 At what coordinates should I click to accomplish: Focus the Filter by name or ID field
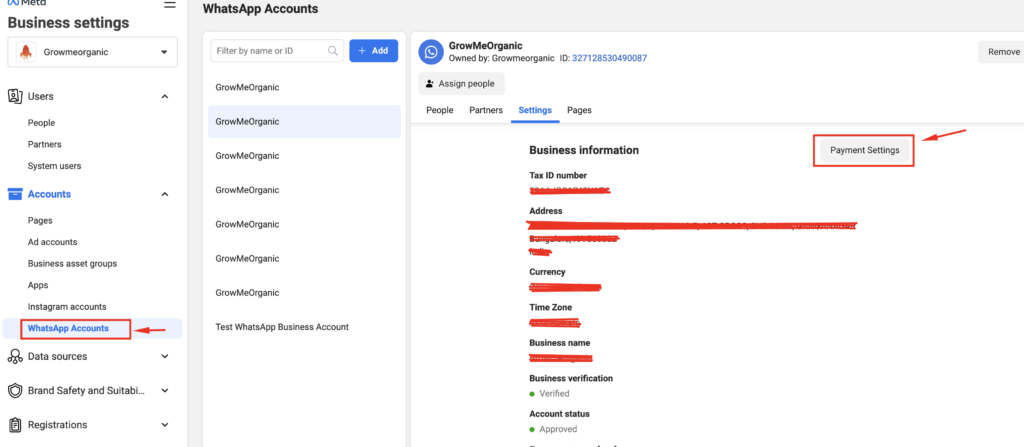(x=277, y=50)
